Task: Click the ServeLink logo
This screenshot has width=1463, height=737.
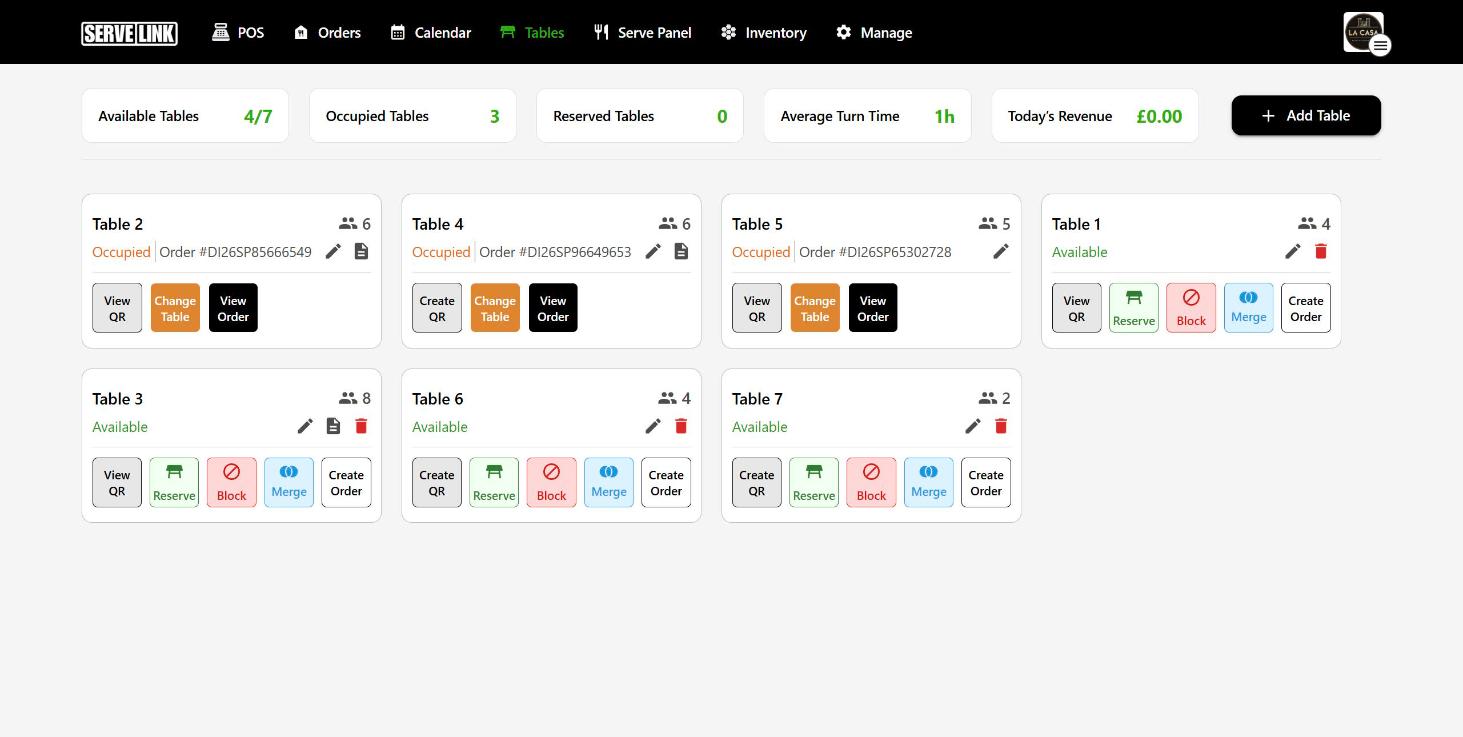Action: 129,33
